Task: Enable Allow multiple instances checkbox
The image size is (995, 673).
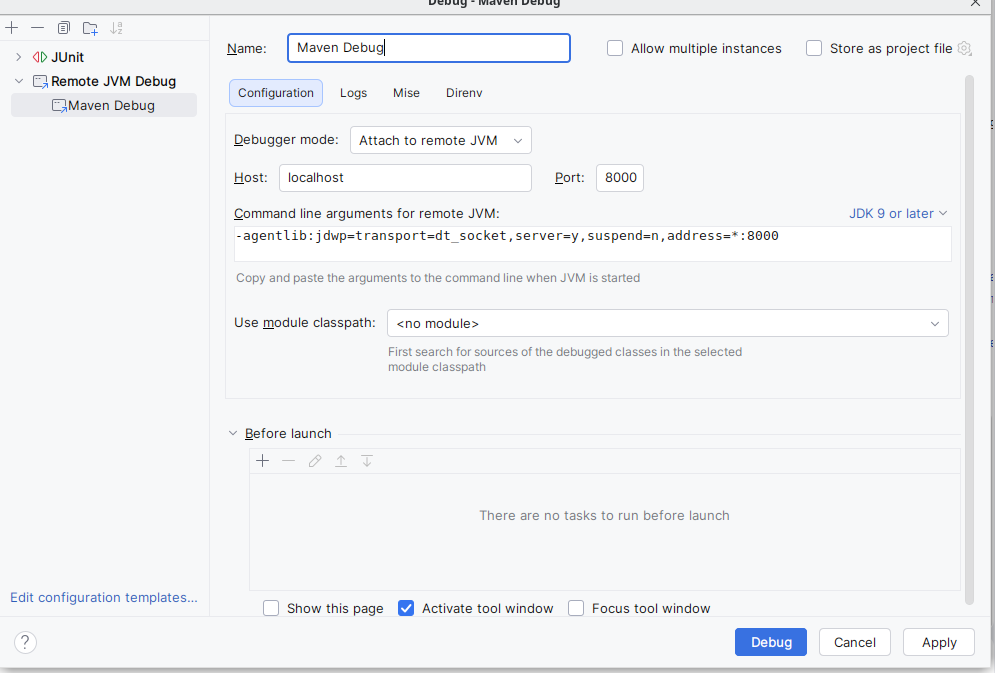Action: pyautogui.click(x=615, y=48)
